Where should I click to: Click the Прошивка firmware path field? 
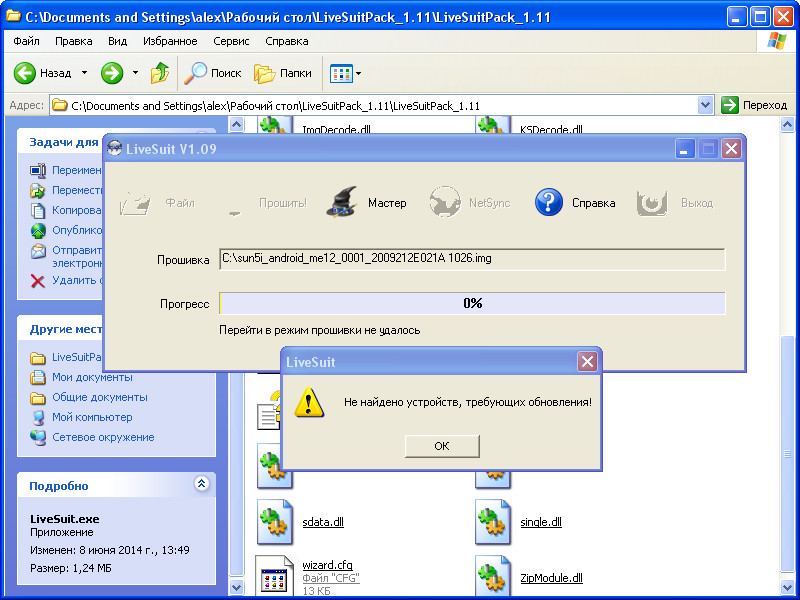[472, 259]
